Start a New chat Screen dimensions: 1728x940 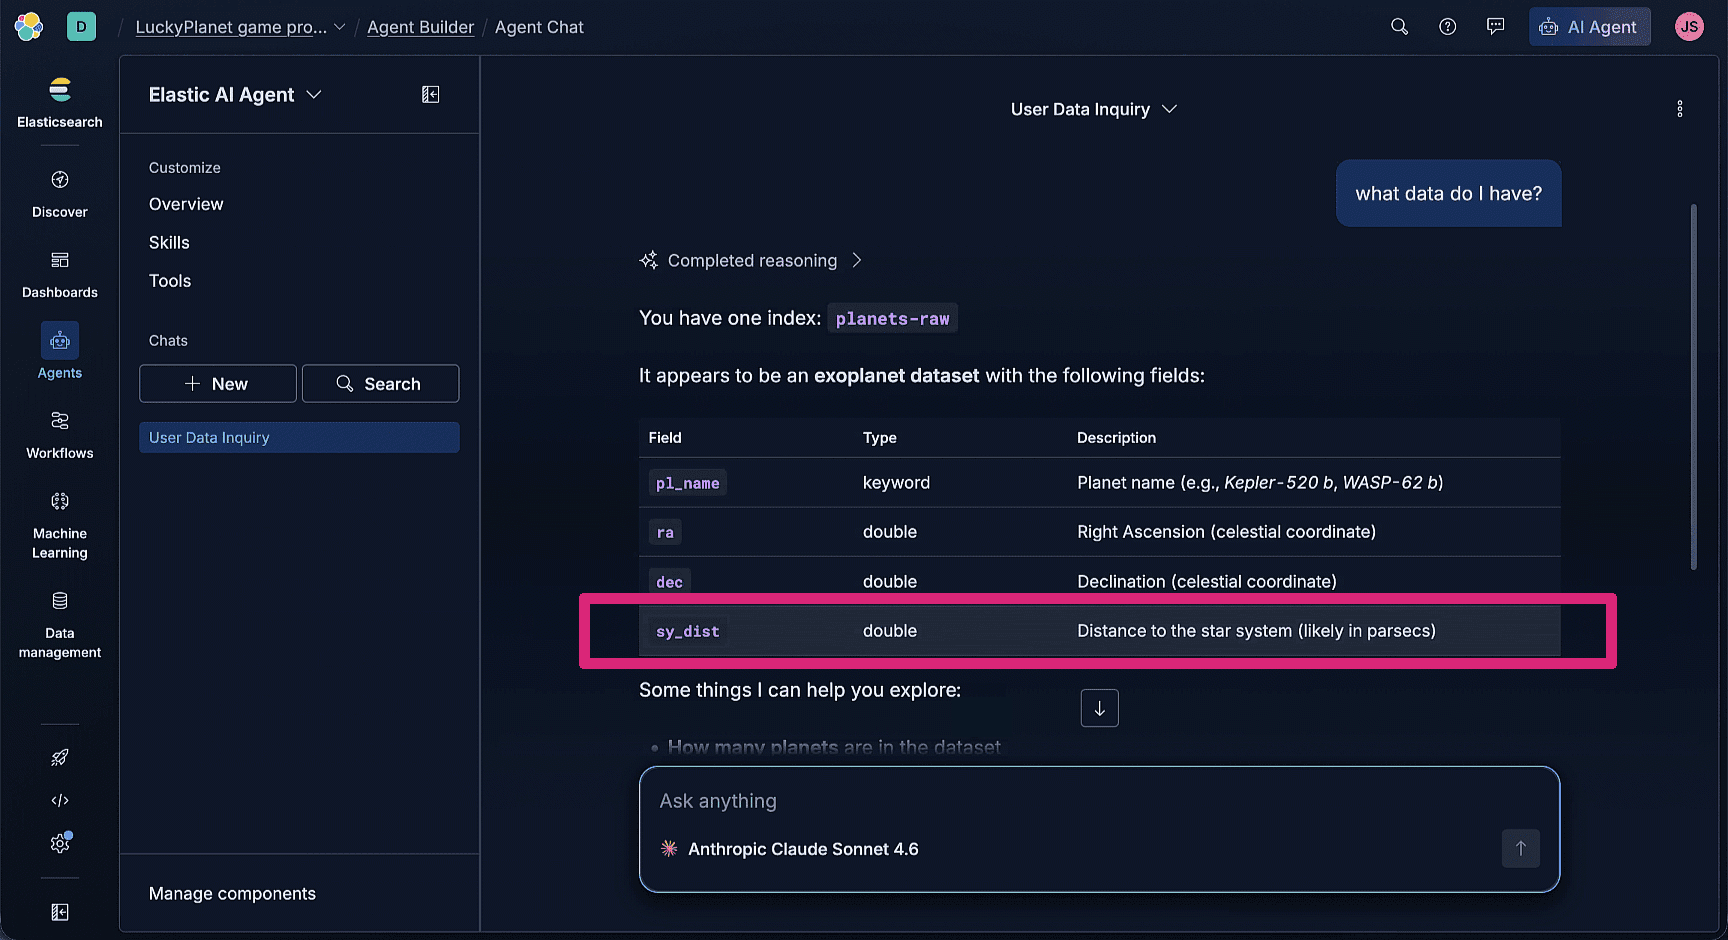point(218,384)
